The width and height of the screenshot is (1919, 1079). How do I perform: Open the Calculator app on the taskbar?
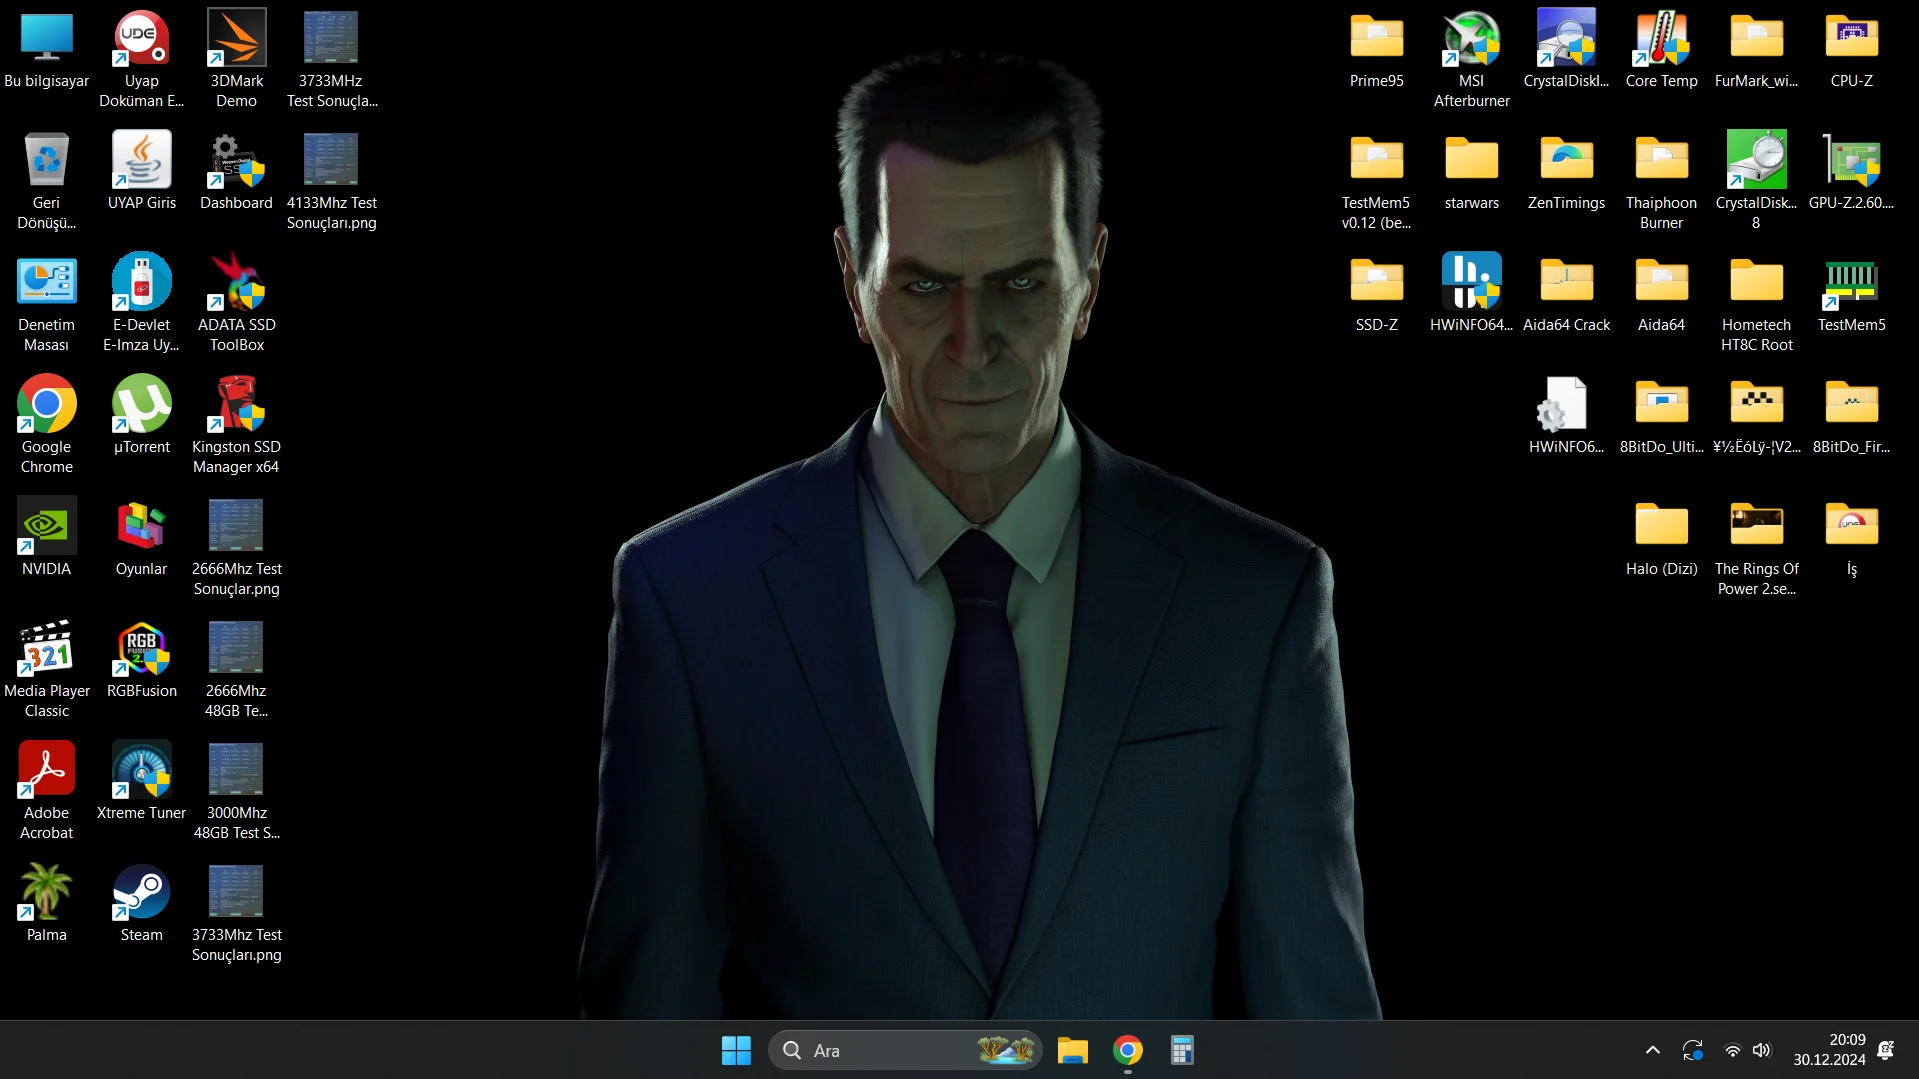point(1182,1050)
